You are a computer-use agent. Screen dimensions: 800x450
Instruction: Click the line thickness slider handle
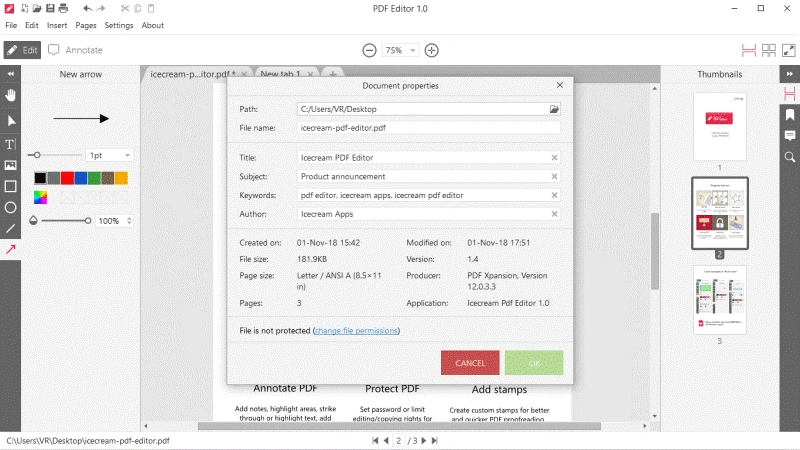coord(37,155)
